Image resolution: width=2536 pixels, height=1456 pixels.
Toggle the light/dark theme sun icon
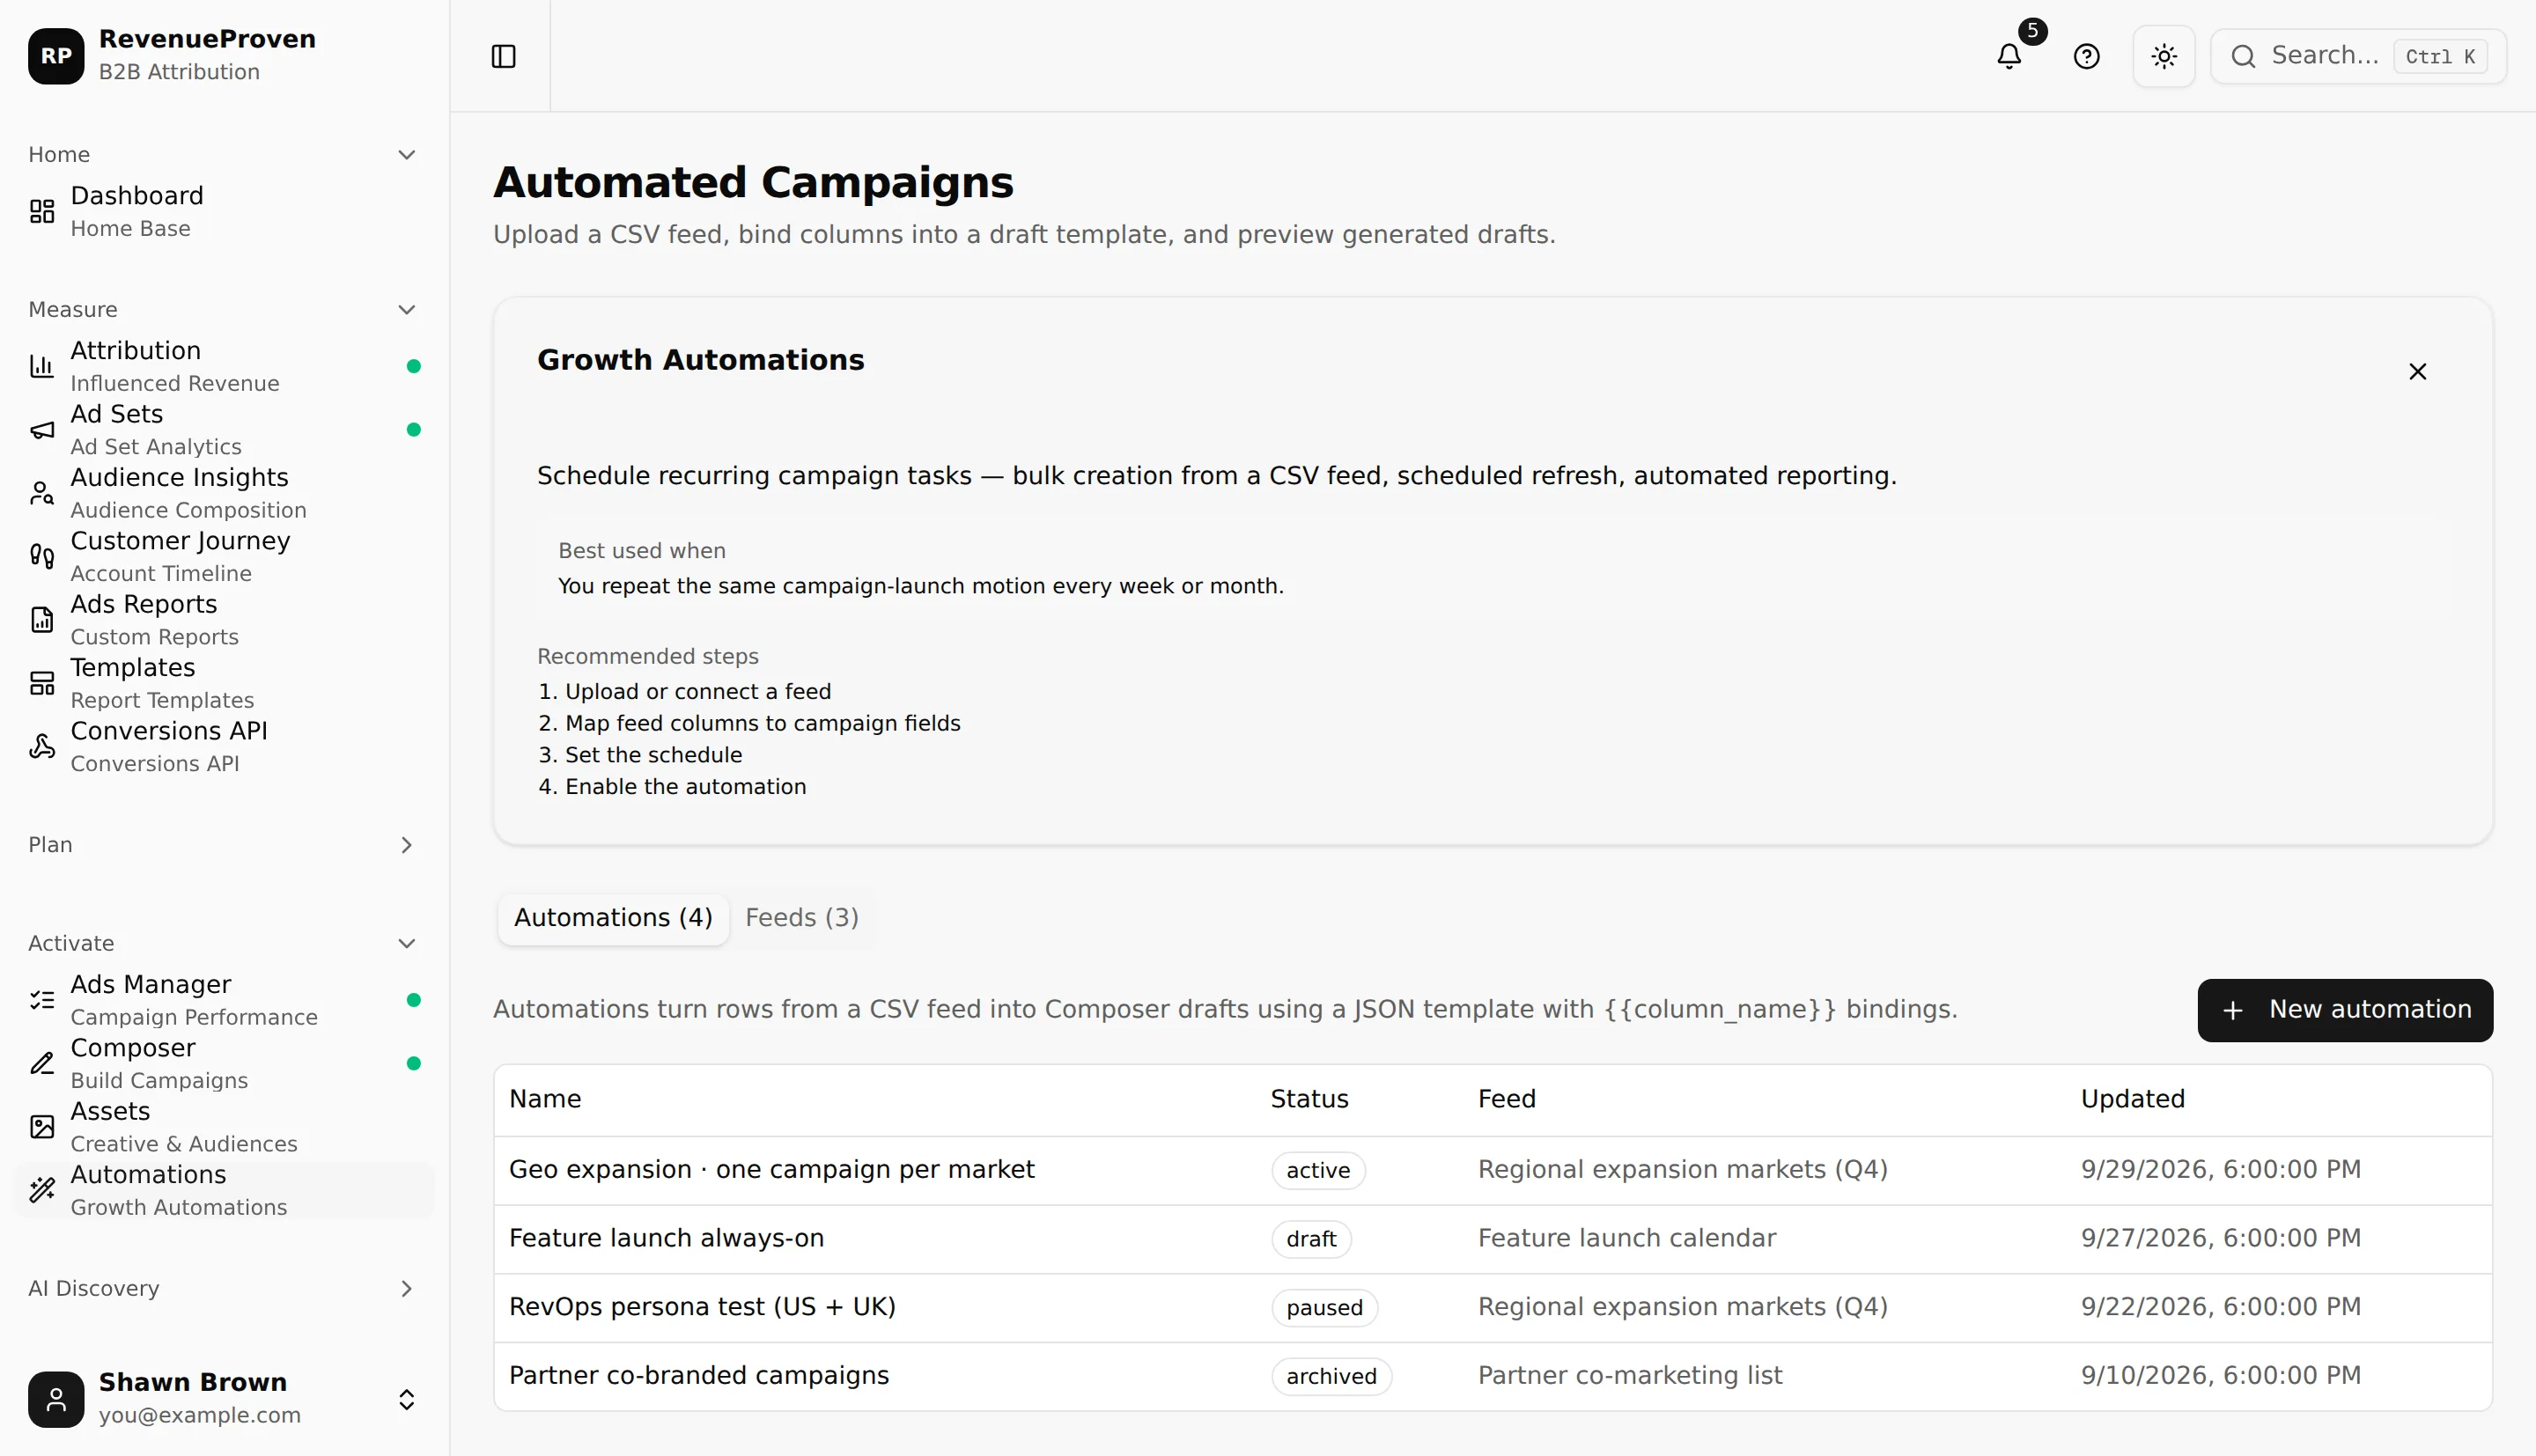2164,56
